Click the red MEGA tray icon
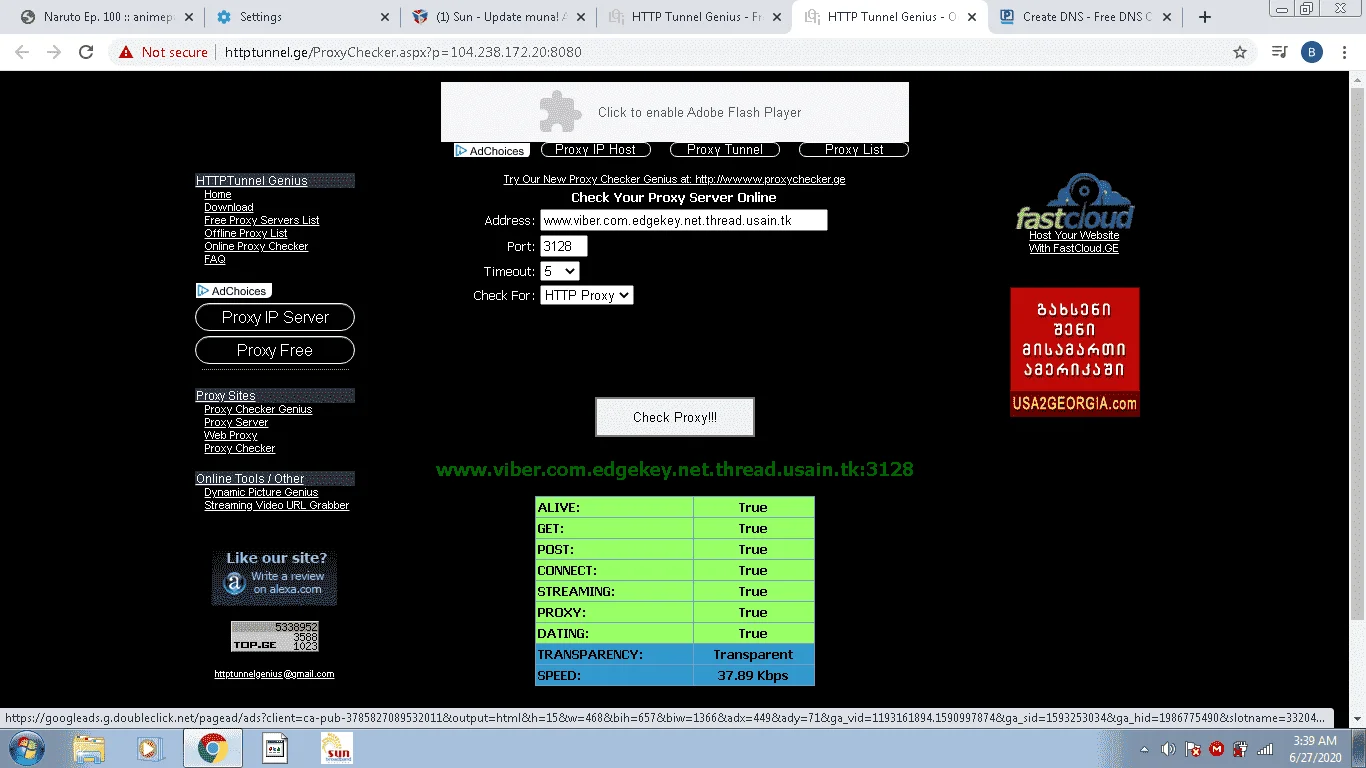Image resolution: width=1366 pixels, height=768 pixels. coord(1216,749)
